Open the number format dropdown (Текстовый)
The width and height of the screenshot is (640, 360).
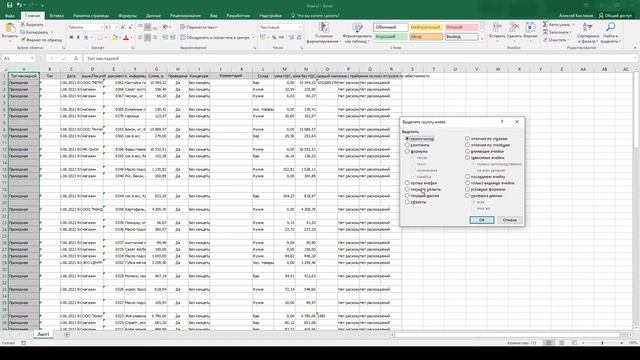click(x=300, y=27)
